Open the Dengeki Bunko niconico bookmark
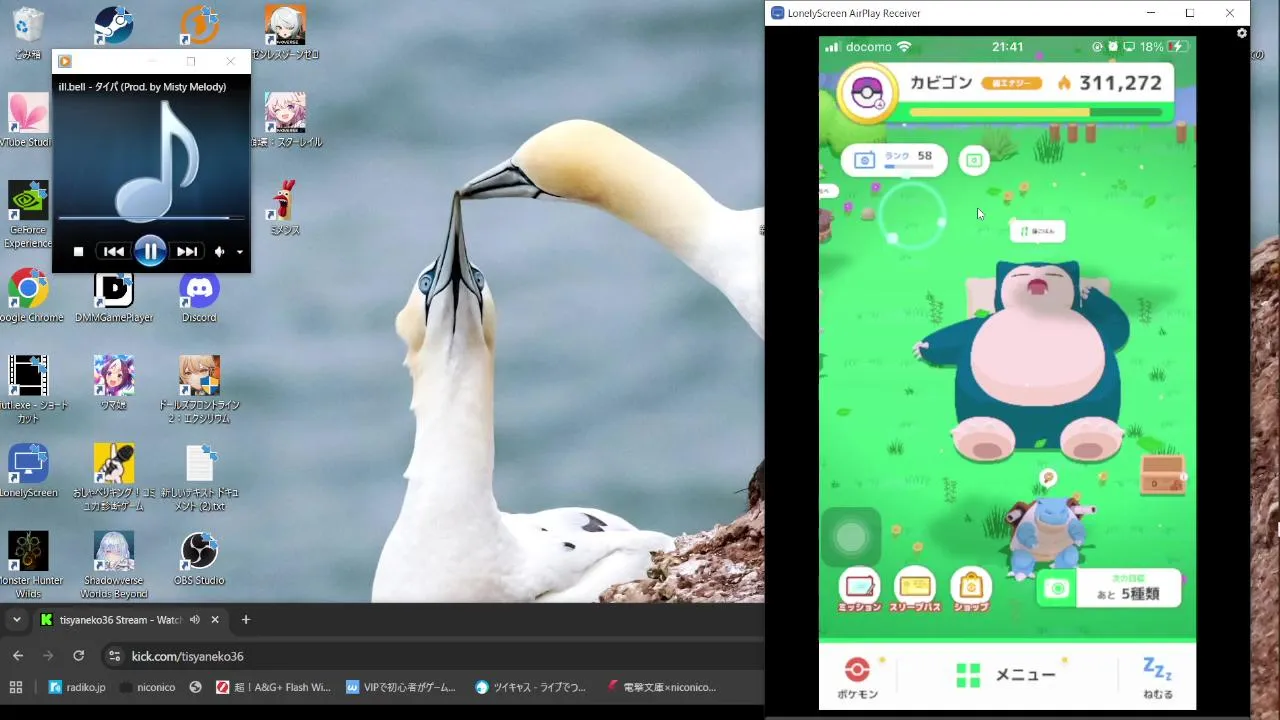 (661, 687)
